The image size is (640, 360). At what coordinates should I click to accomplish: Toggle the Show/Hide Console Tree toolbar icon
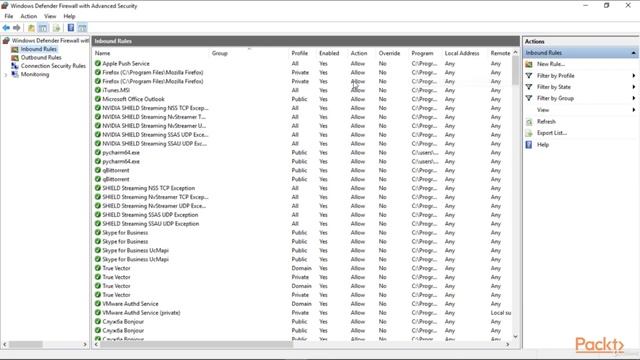pos(42,28)
